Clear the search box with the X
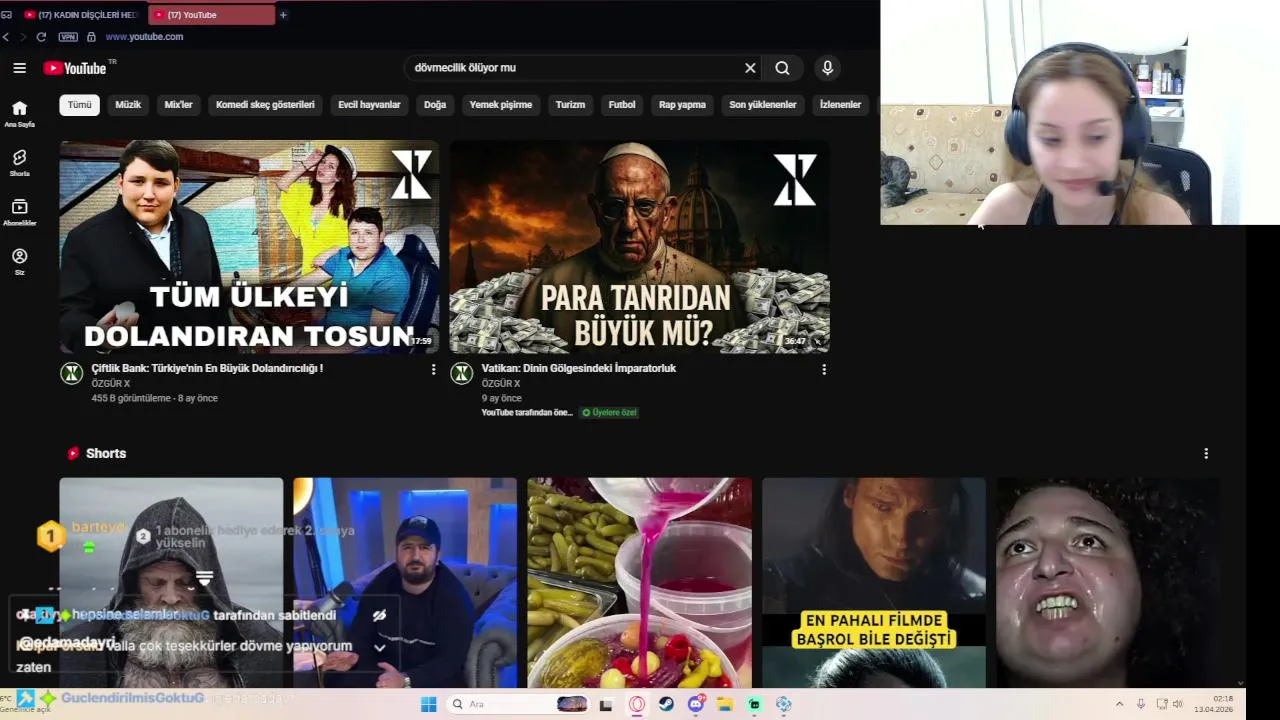 (750, 68)
